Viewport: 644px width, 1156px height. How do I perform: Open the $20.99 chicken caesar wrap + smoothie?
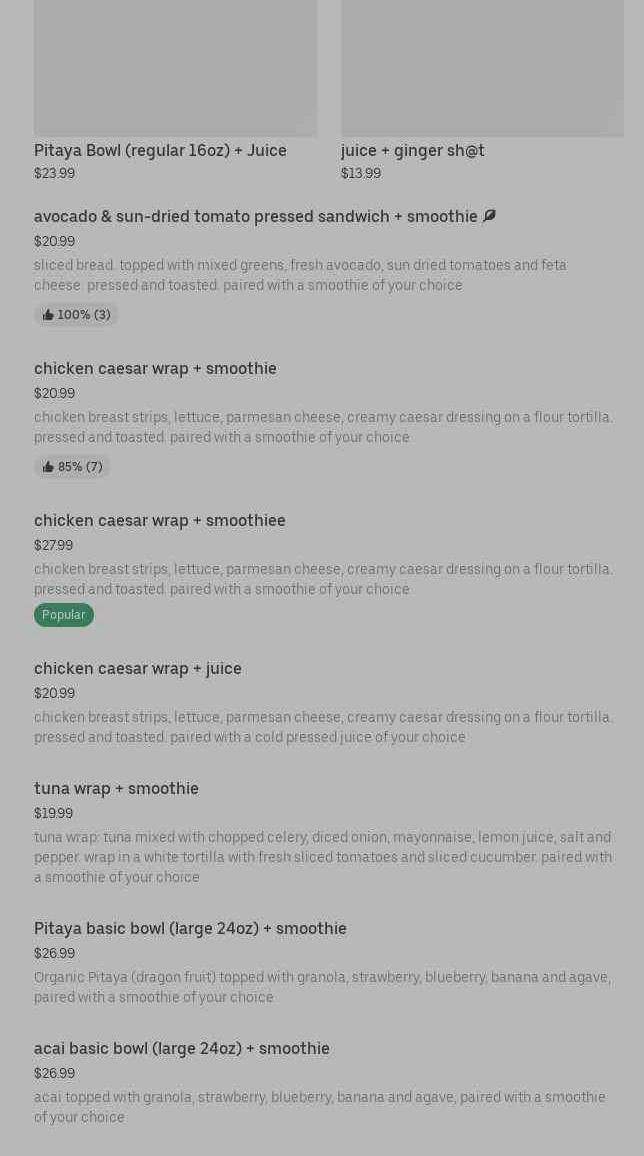pyautogui.click(x=155, y=368)
